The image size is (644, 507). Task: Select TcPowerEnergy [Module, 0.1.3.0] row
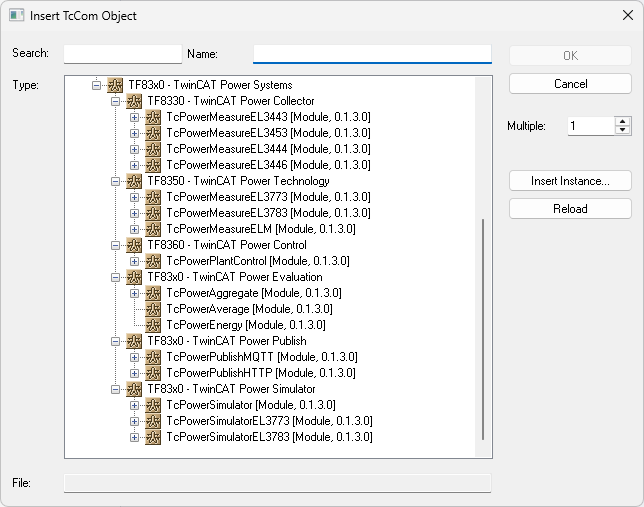[246, 325]
